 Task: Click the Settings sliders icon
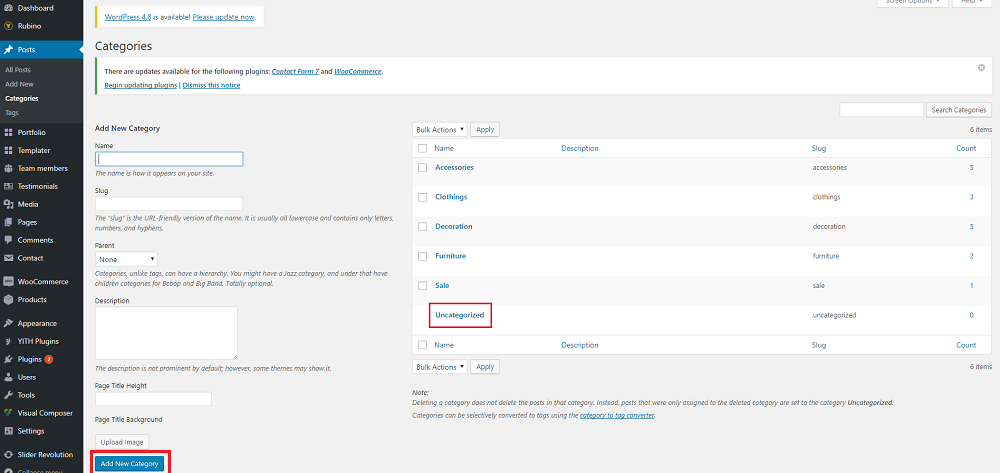pyautogui.click(x=8, y=431)
